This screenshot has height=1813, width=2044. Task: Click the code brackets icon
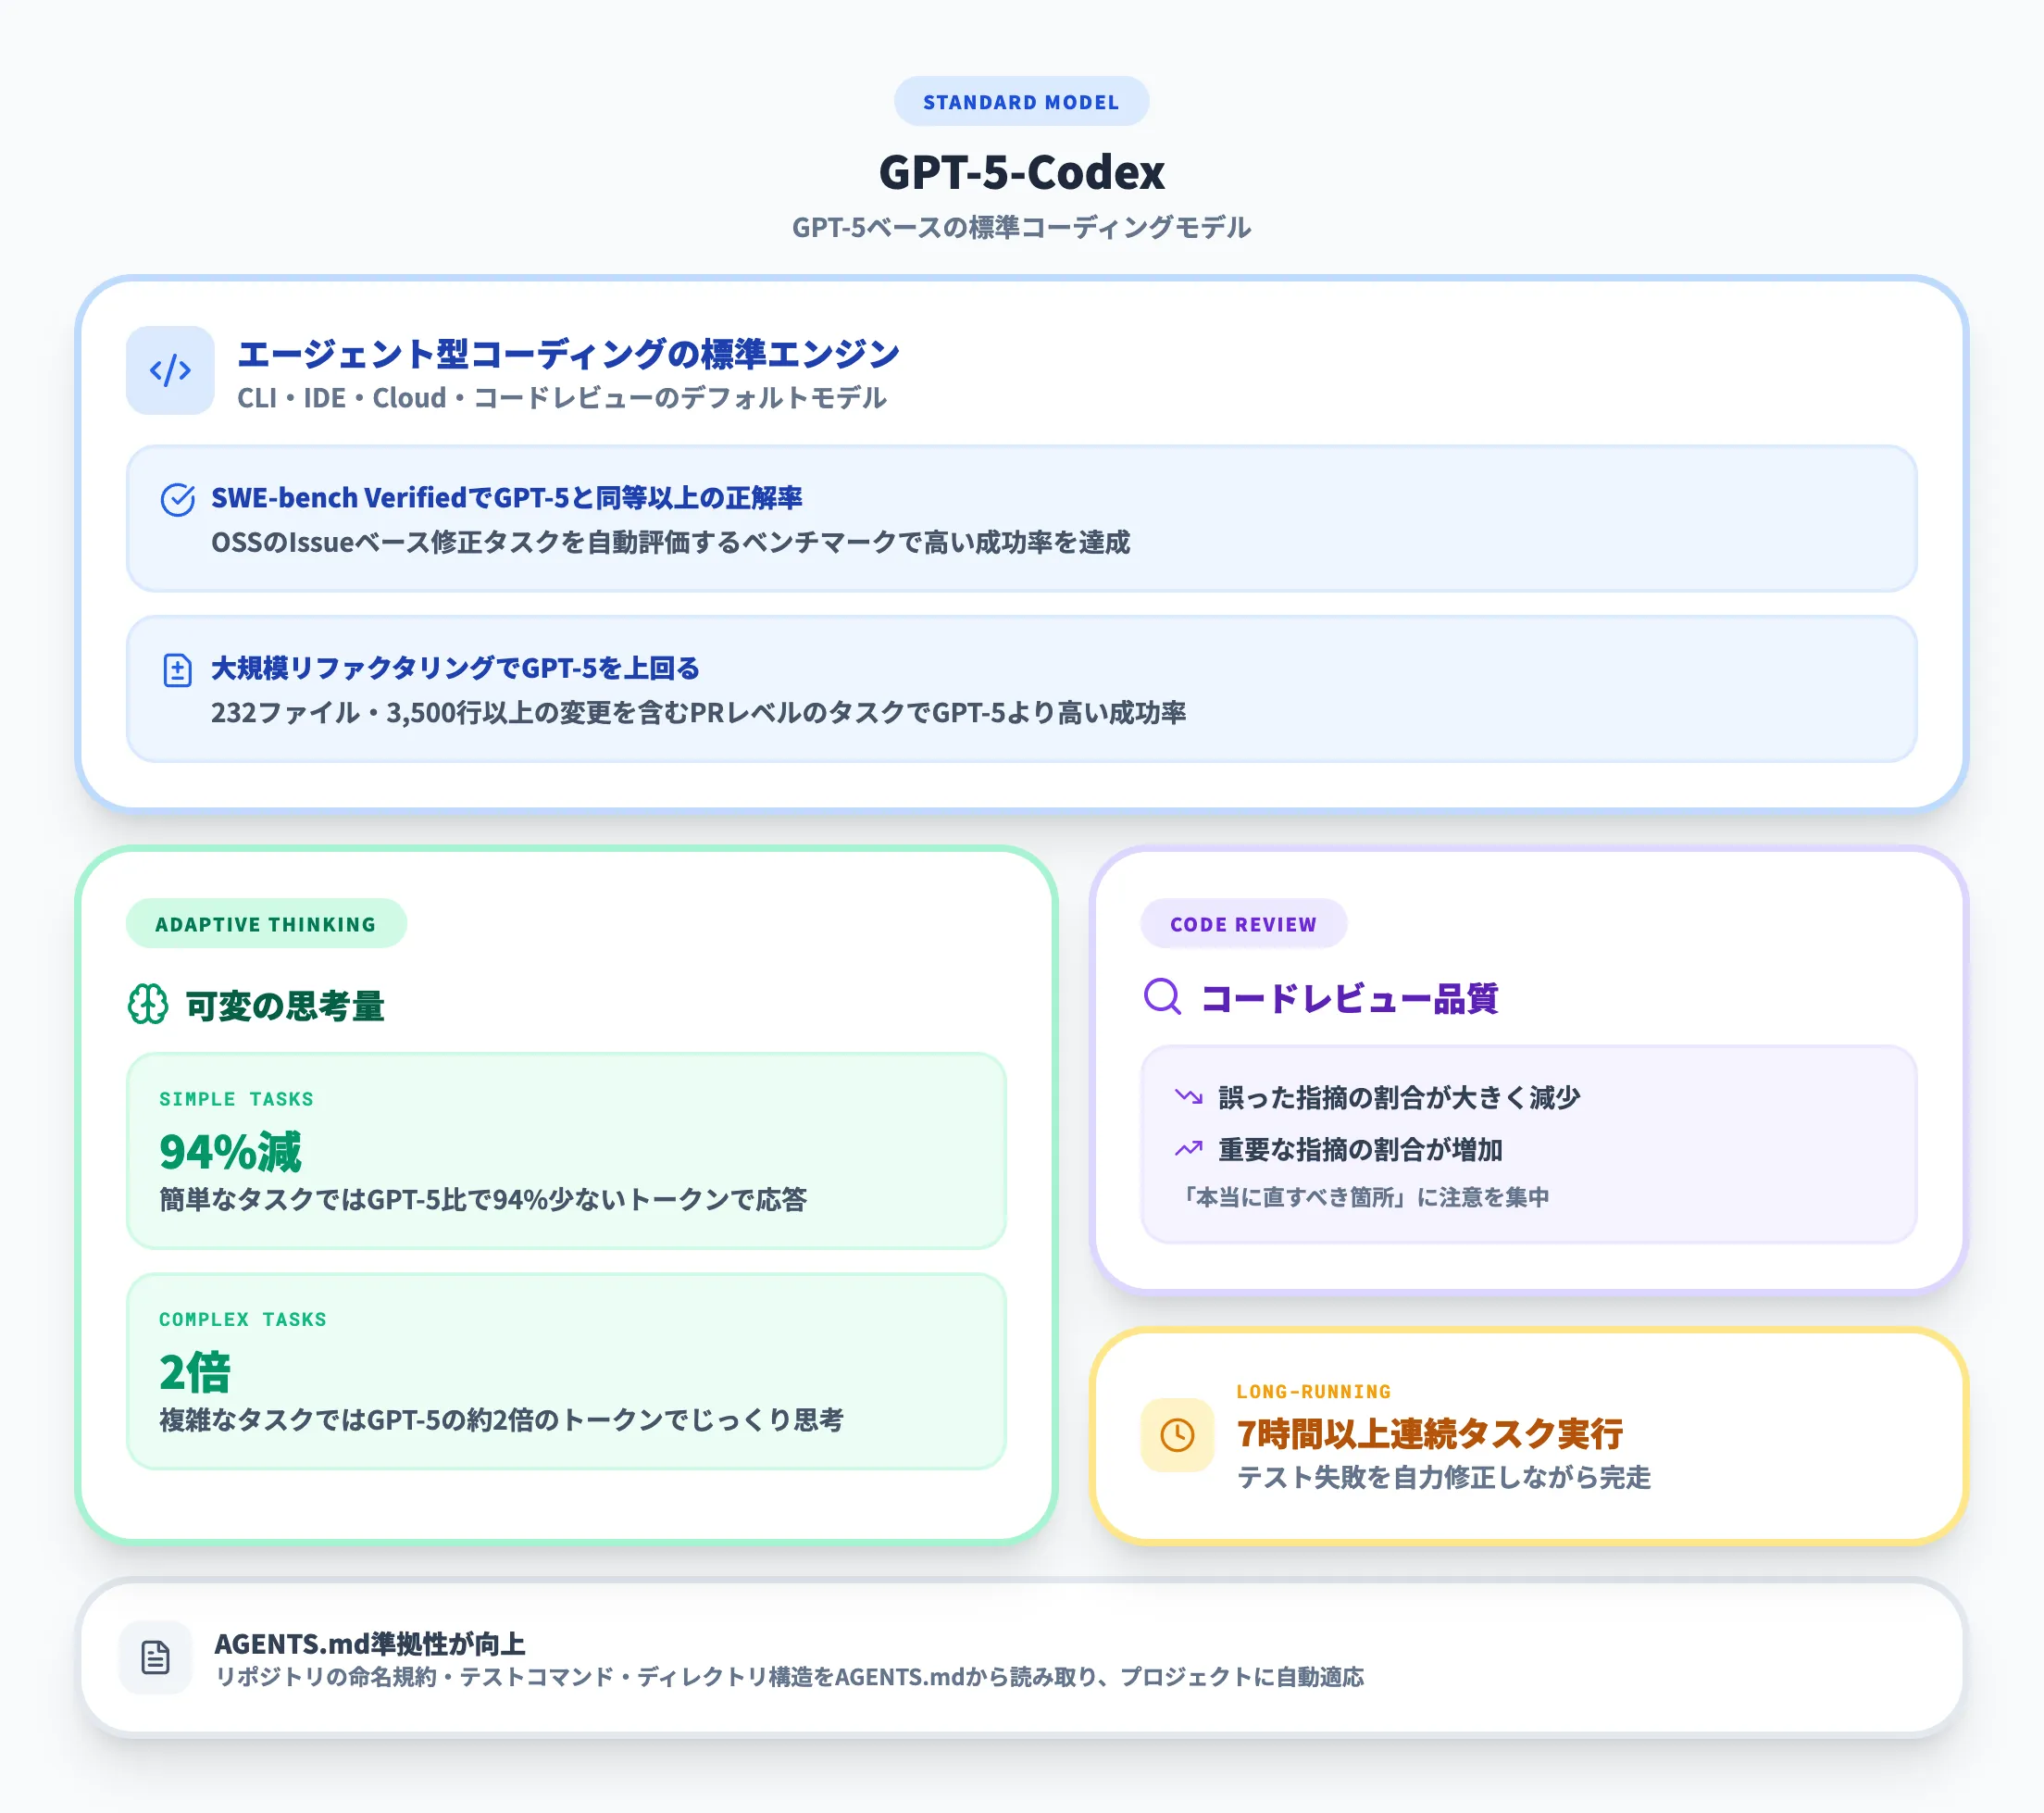(170, 370)
